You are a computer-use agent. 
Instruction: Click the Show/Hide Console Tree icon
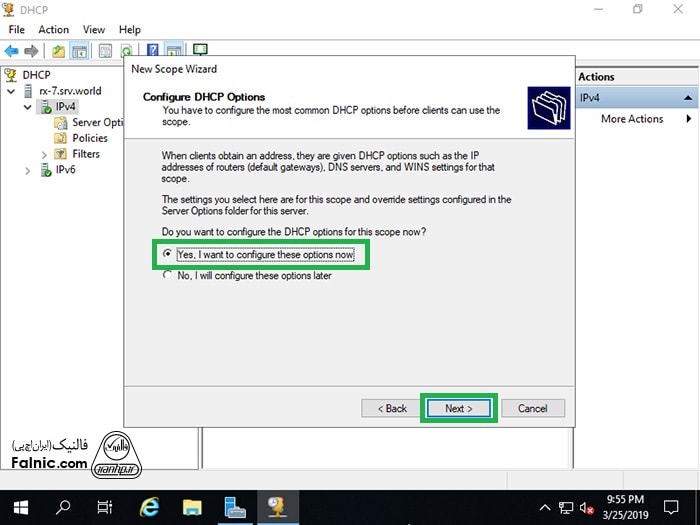[x=79, y=50]
